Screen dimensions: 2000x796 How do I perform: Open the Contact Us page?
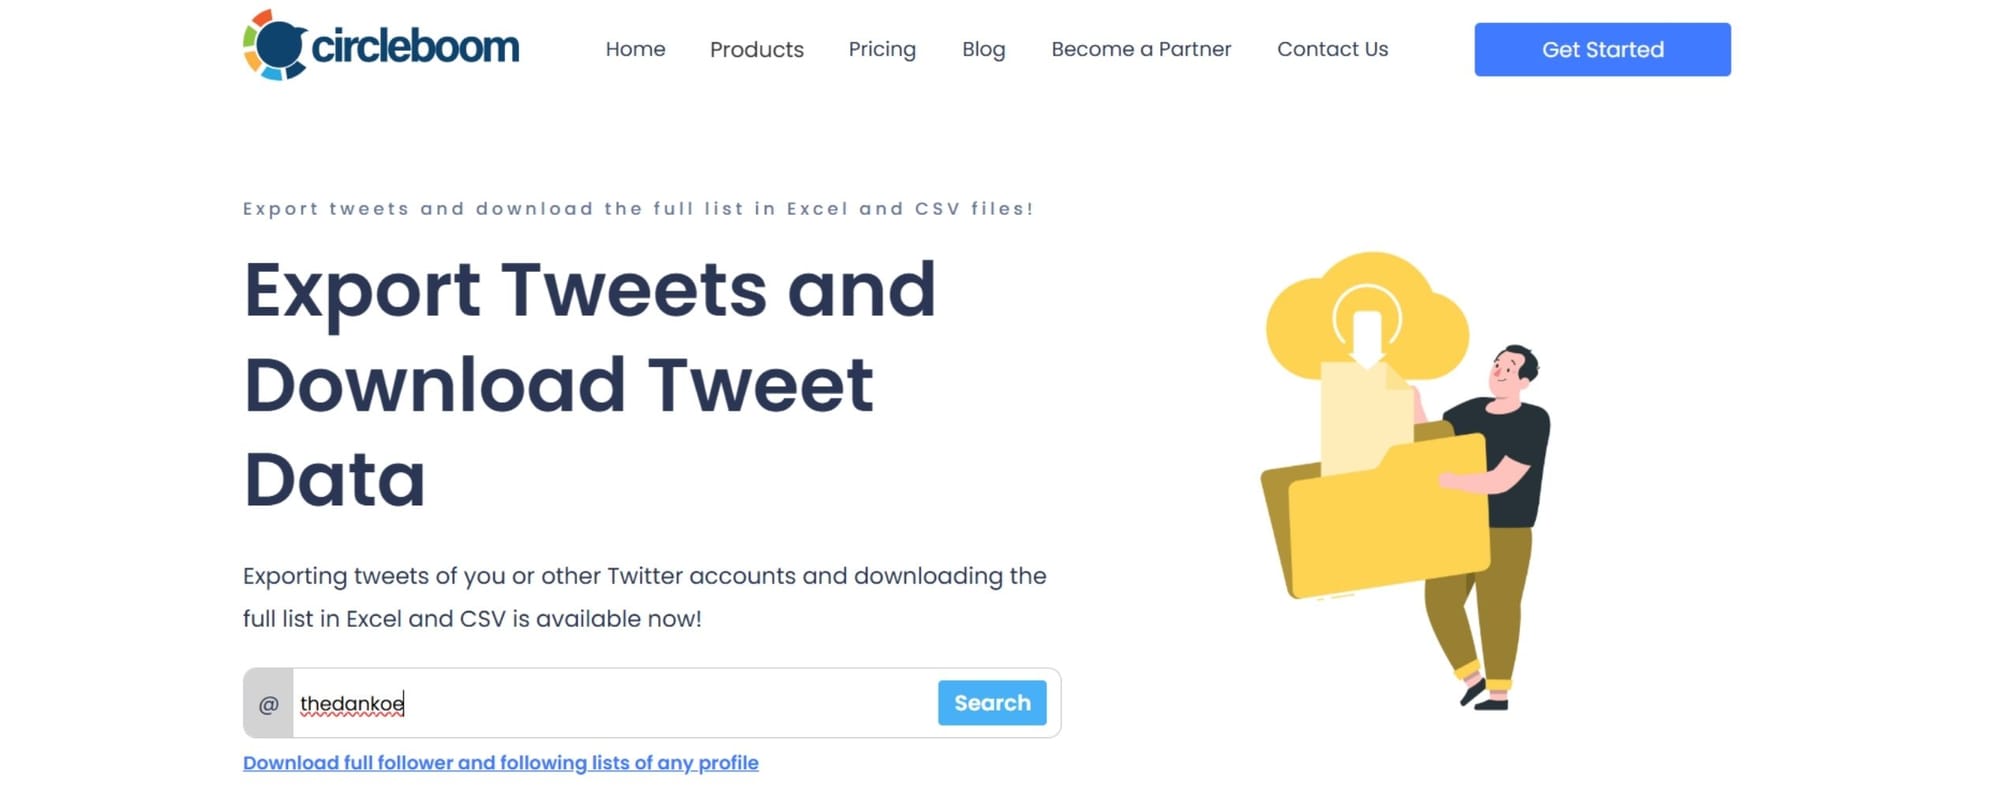click(x=1332, y=49)
